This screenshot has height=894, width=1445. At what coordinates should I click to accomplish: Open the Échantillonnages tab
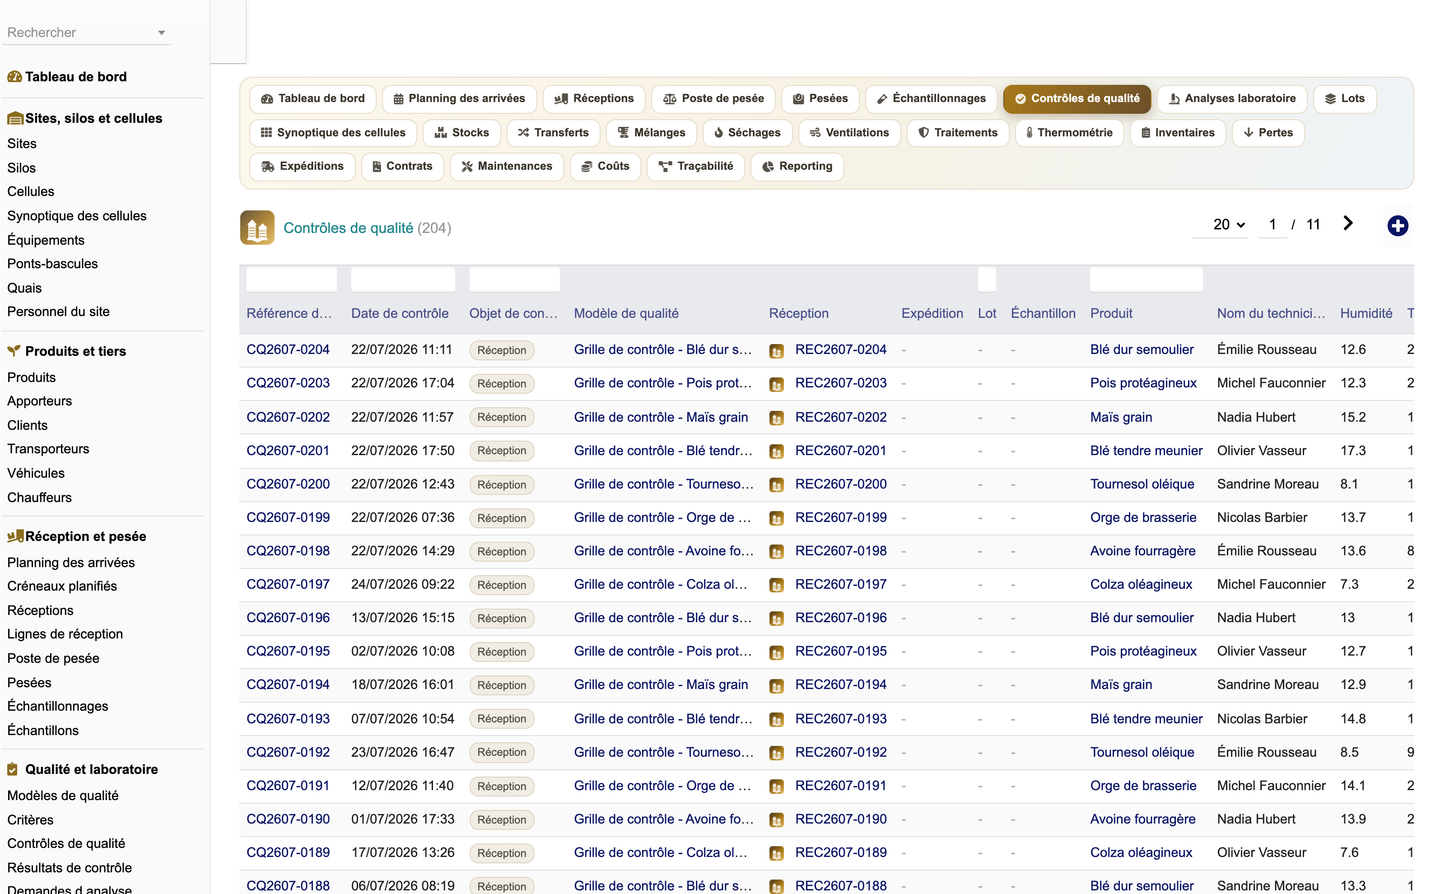click(x=931, y=99)
